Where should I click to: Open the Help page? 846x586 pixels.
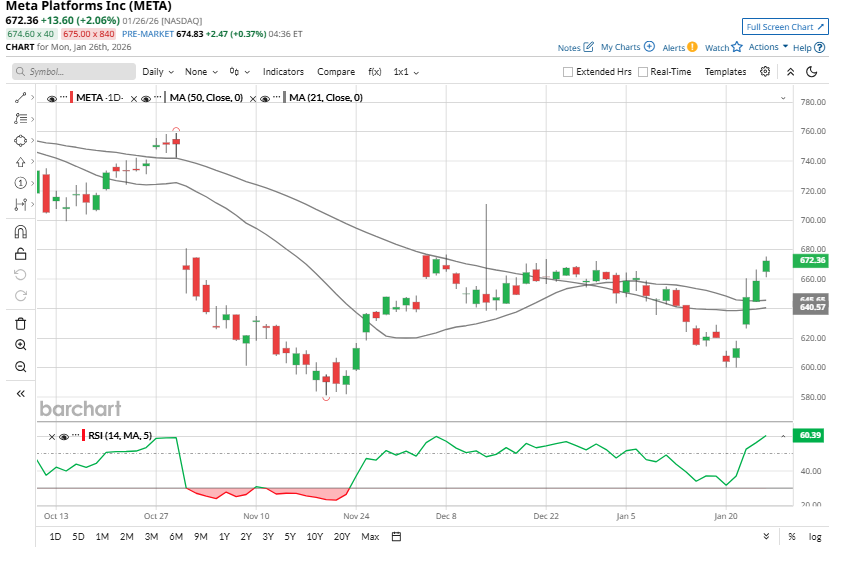pyautogui.click(x=809, y=47)
